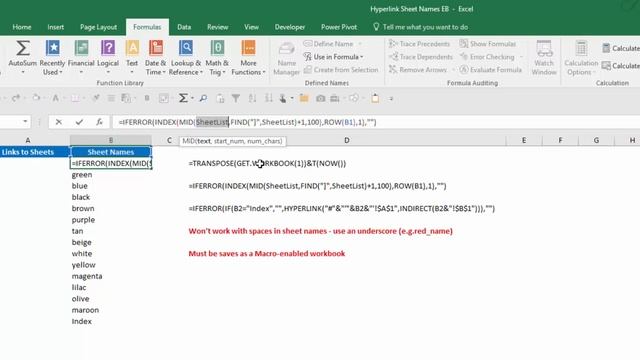Switch to the Page Layout tab
This screenshot has height=360, width=640.
[98, 27]
